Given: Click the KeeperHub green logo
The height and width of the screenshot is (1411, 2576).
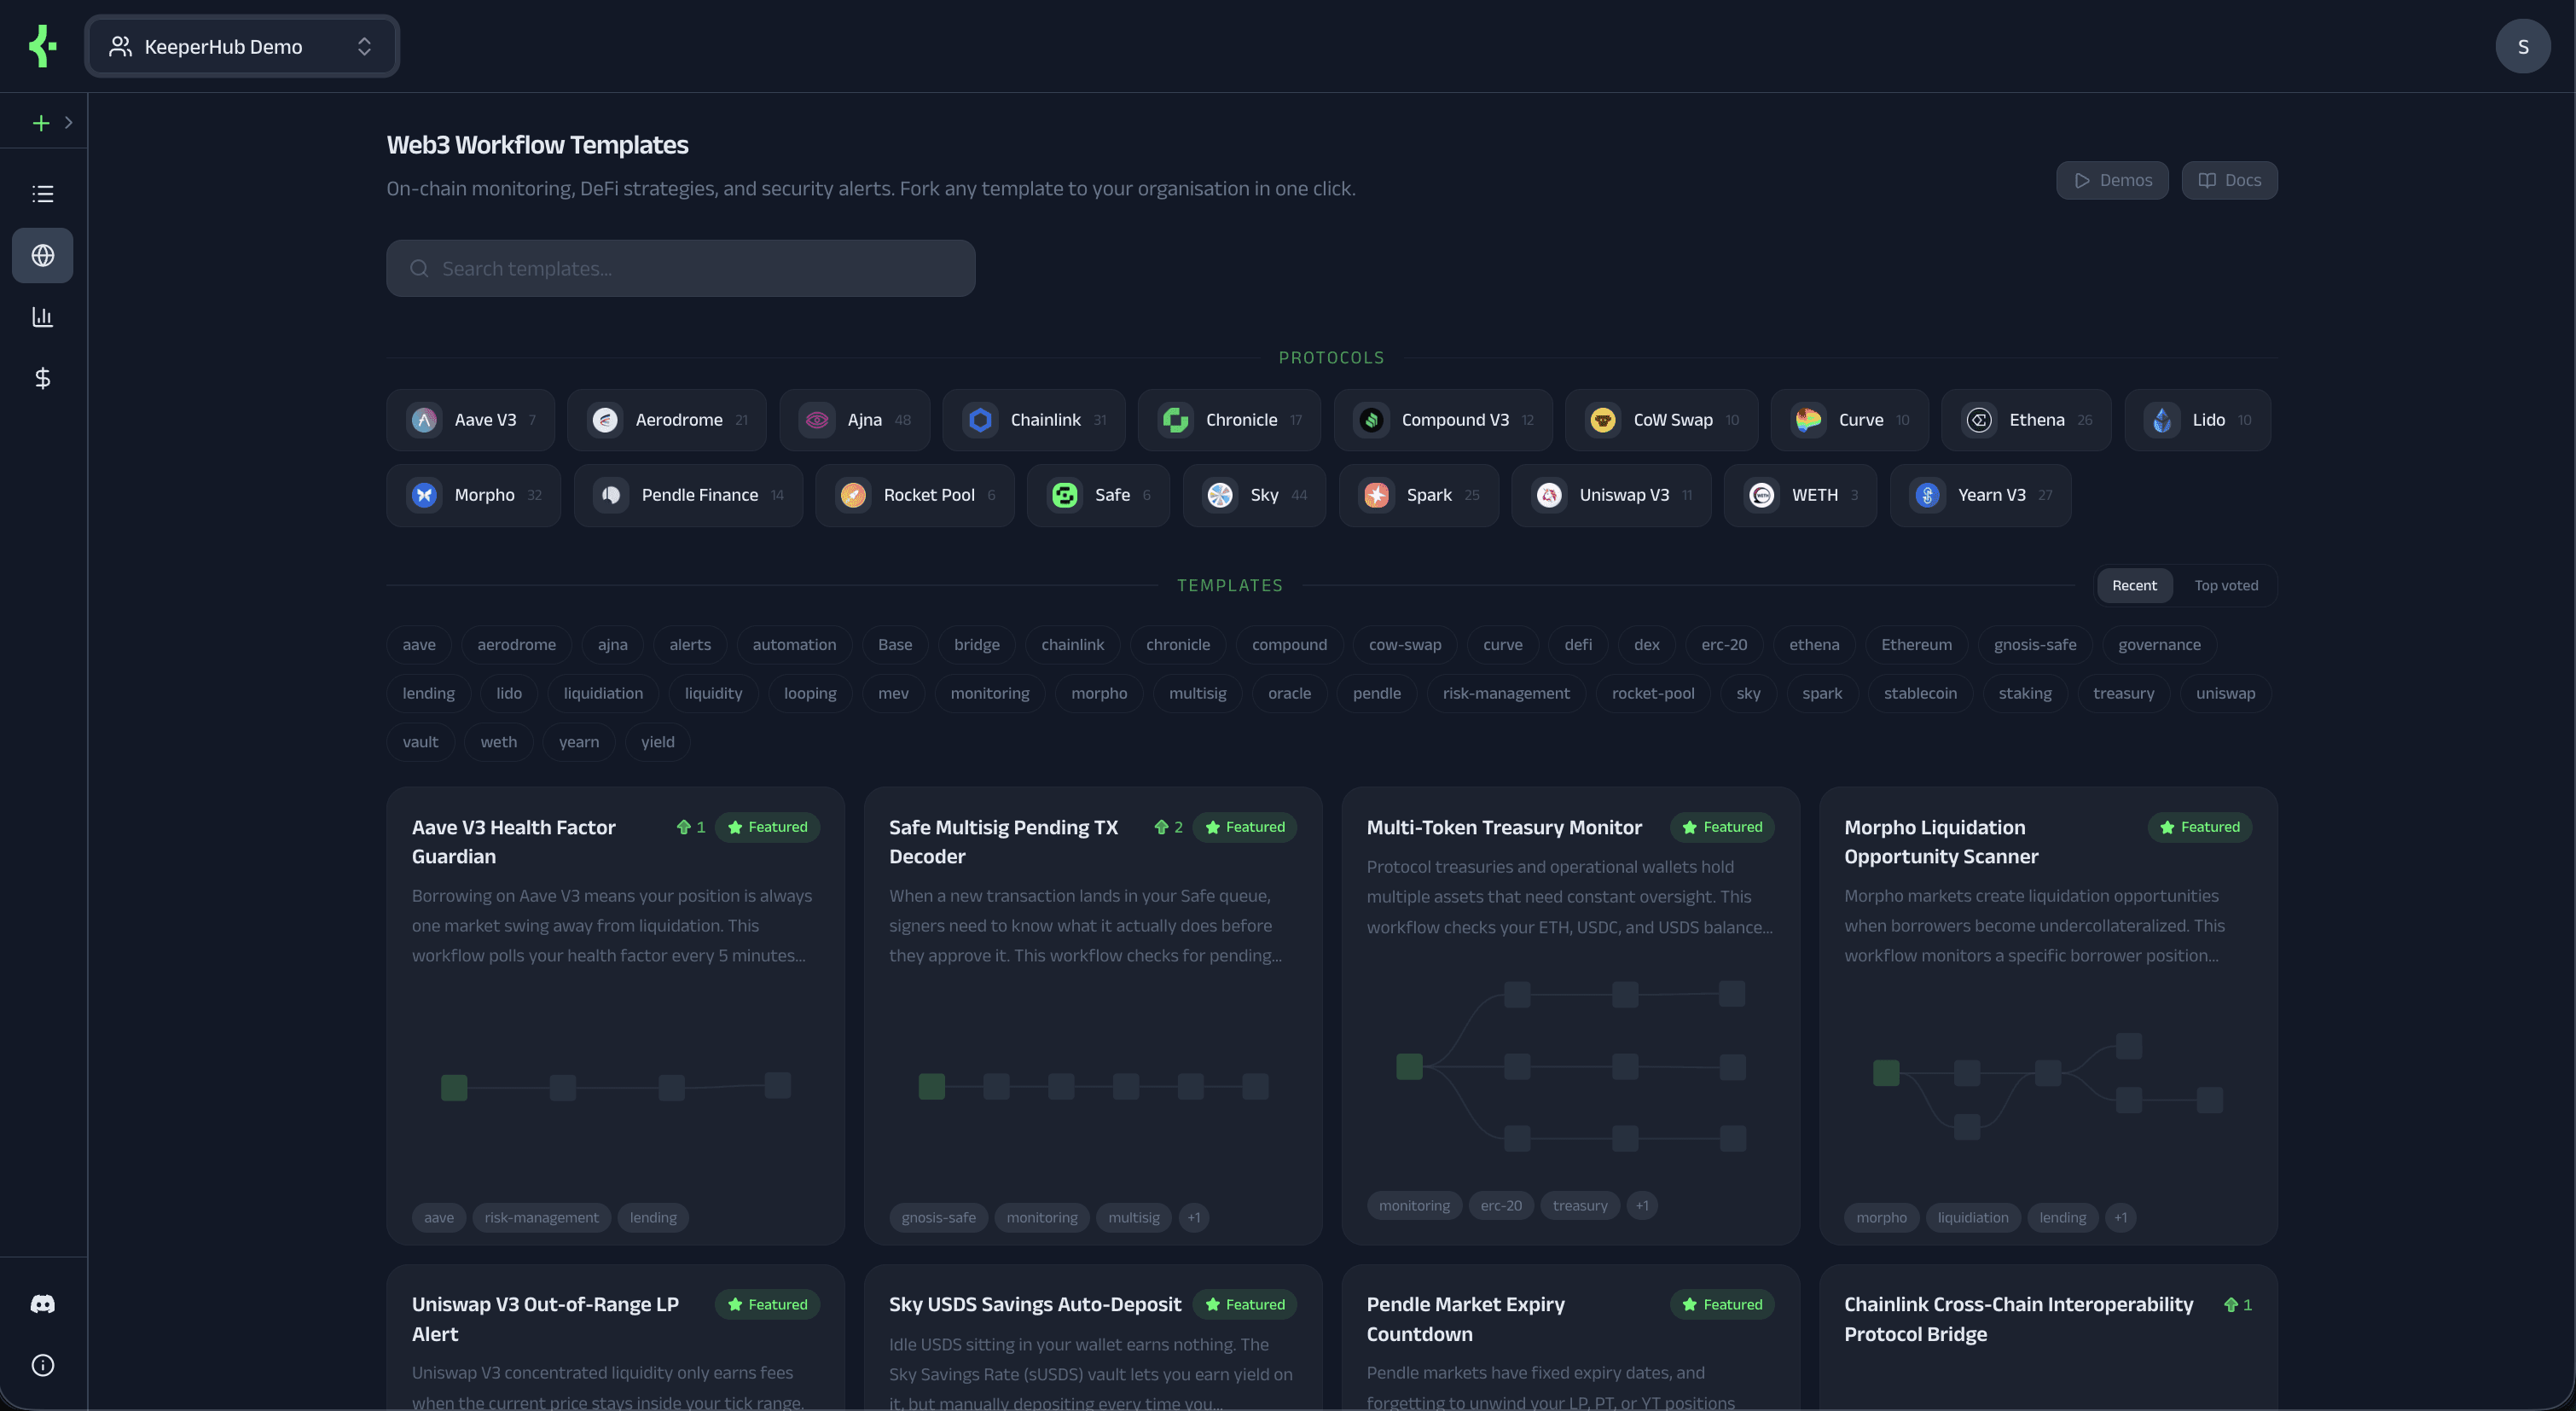Looking at the screenshot, I should [42, 46].
